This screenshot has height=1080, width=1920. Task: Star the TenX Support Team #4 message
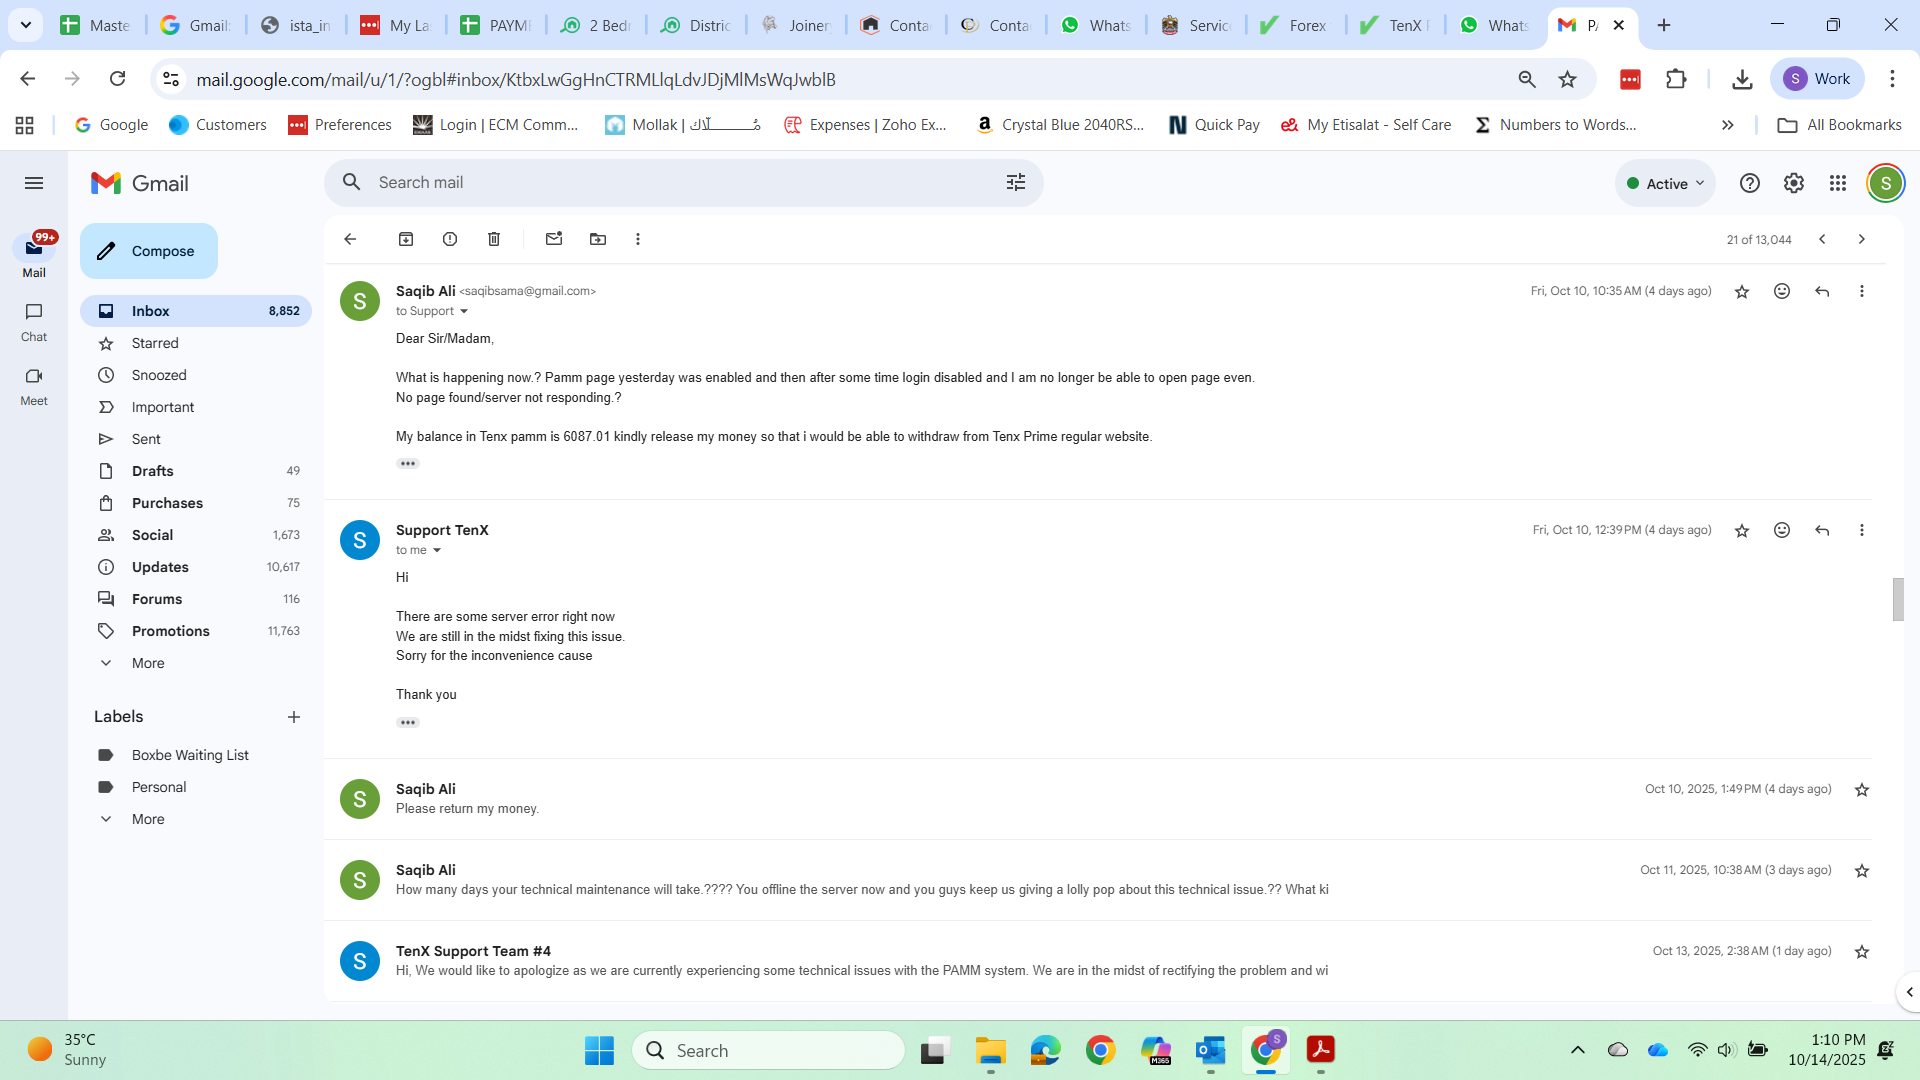[x=1862, y=952]
